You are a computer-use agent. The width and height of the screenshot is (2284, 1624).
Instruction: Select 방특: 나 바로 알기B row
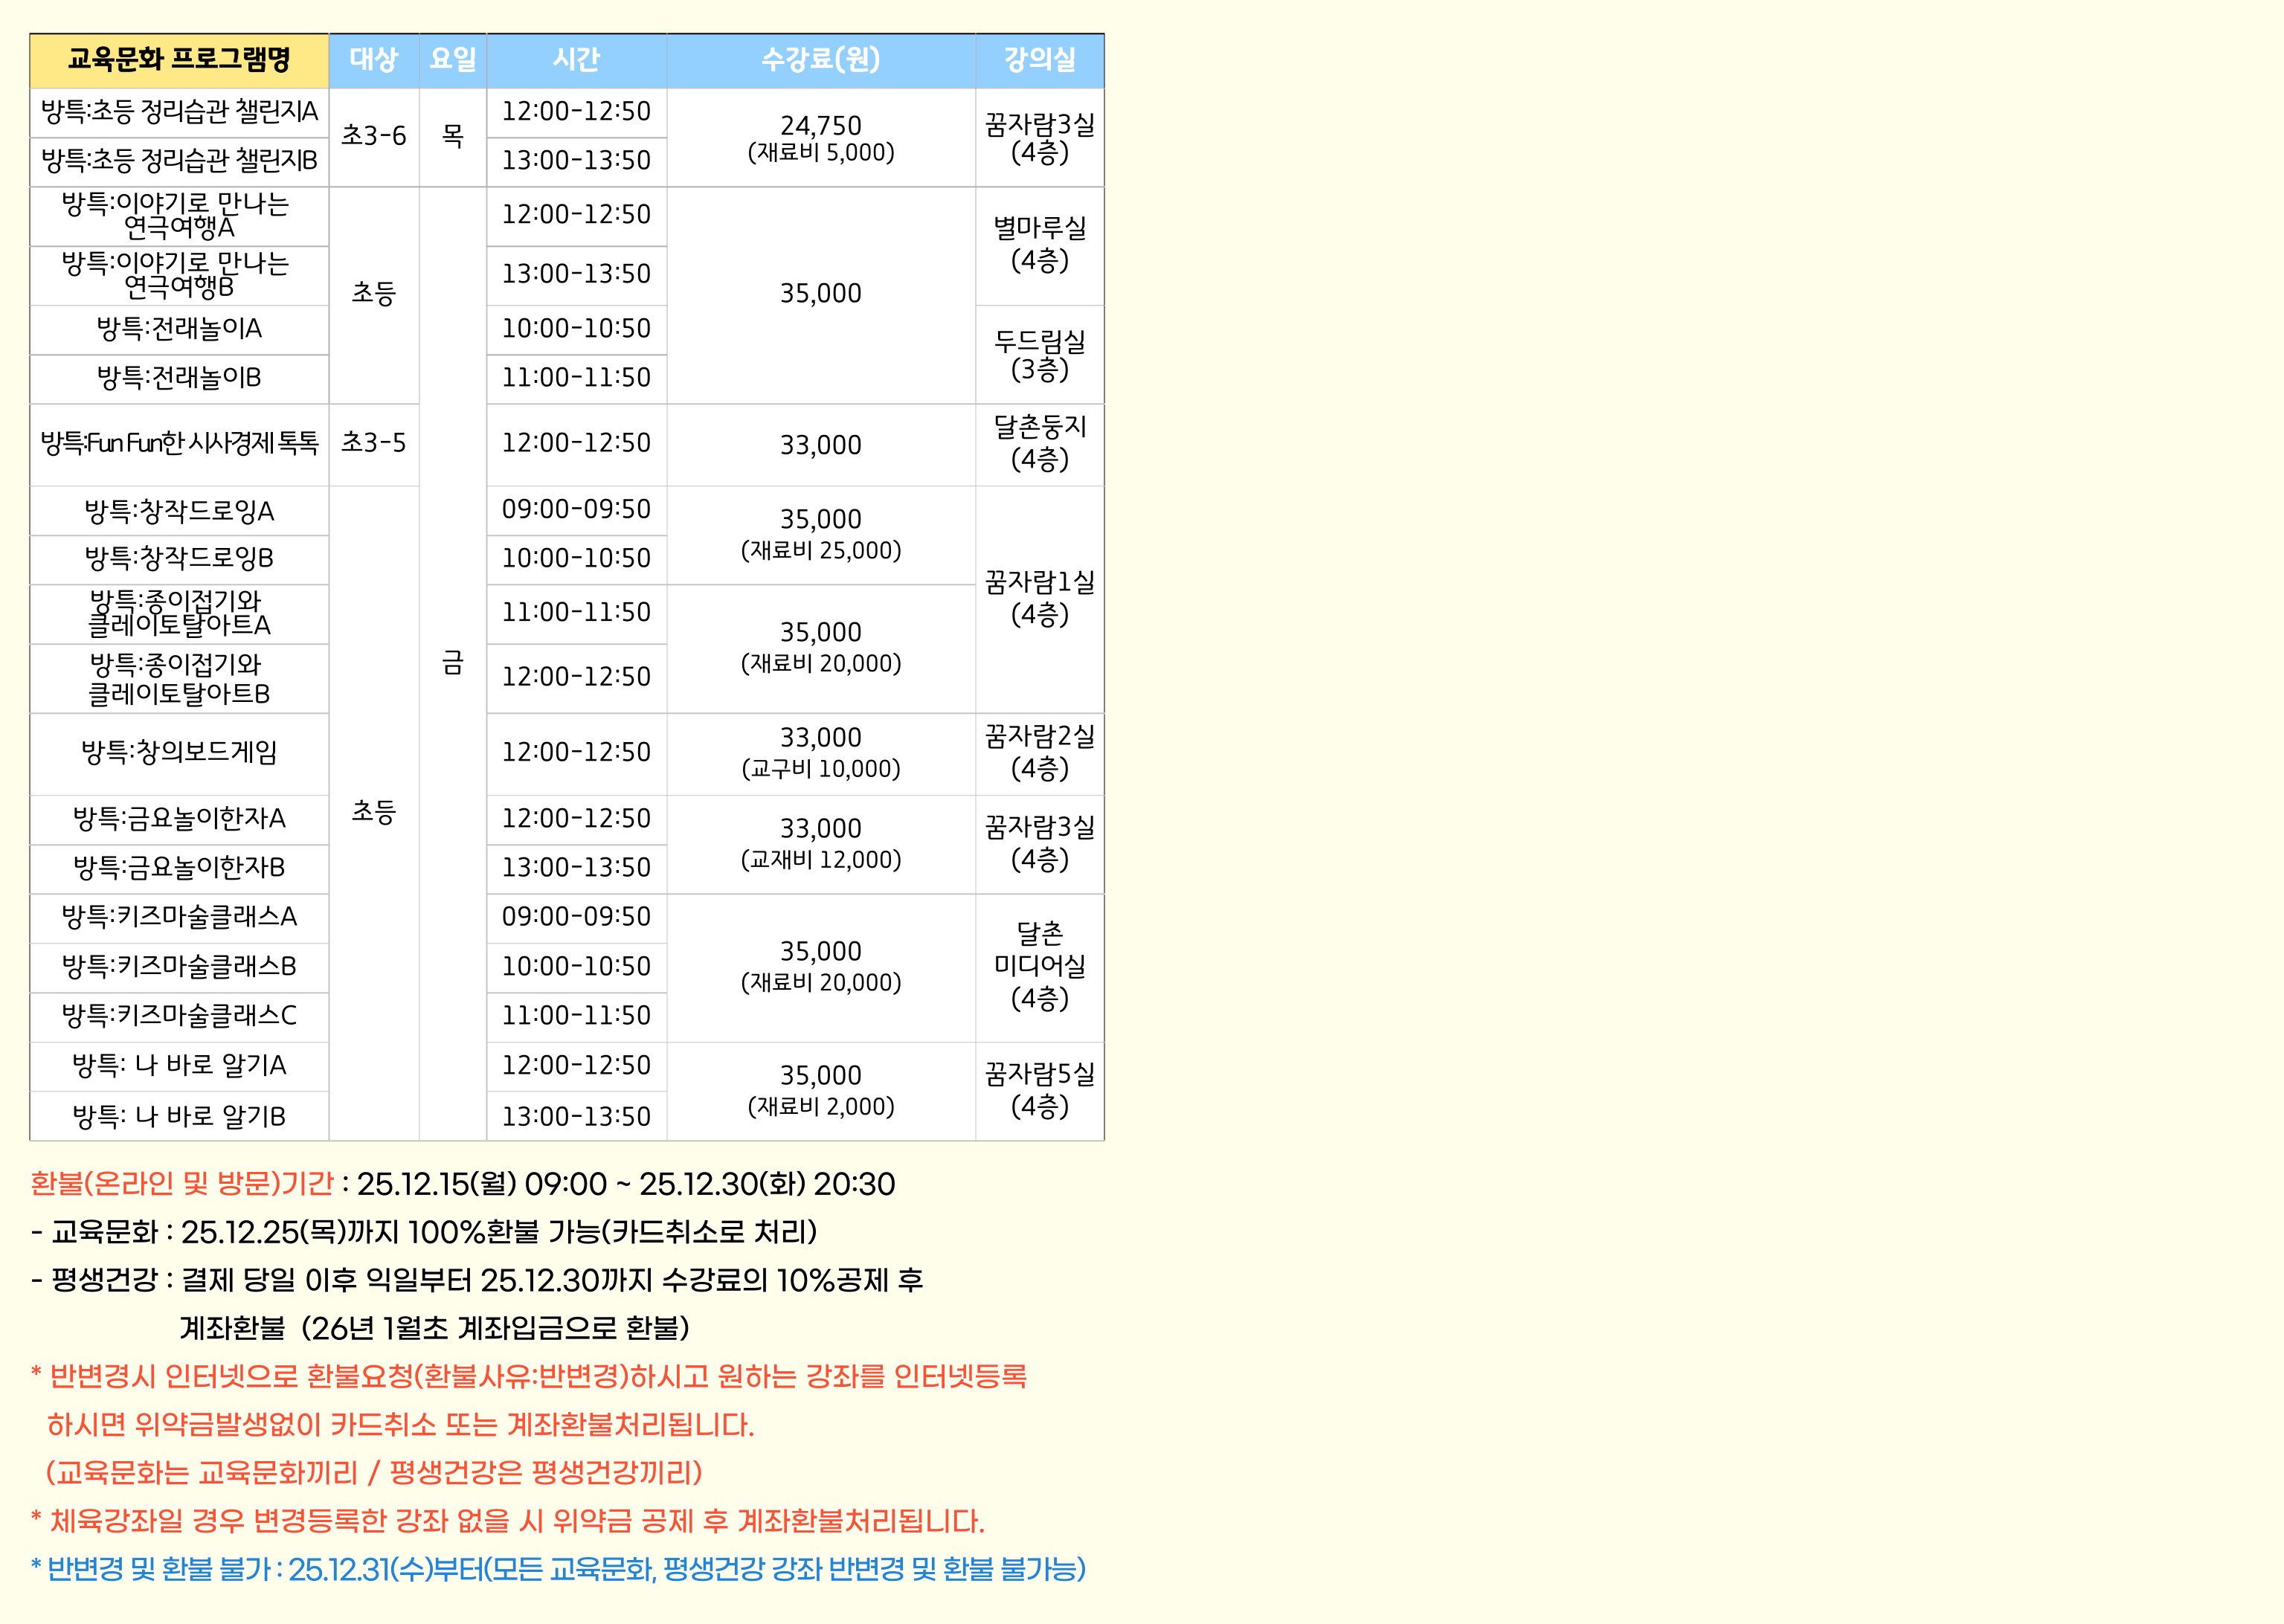click(179, 1116)
